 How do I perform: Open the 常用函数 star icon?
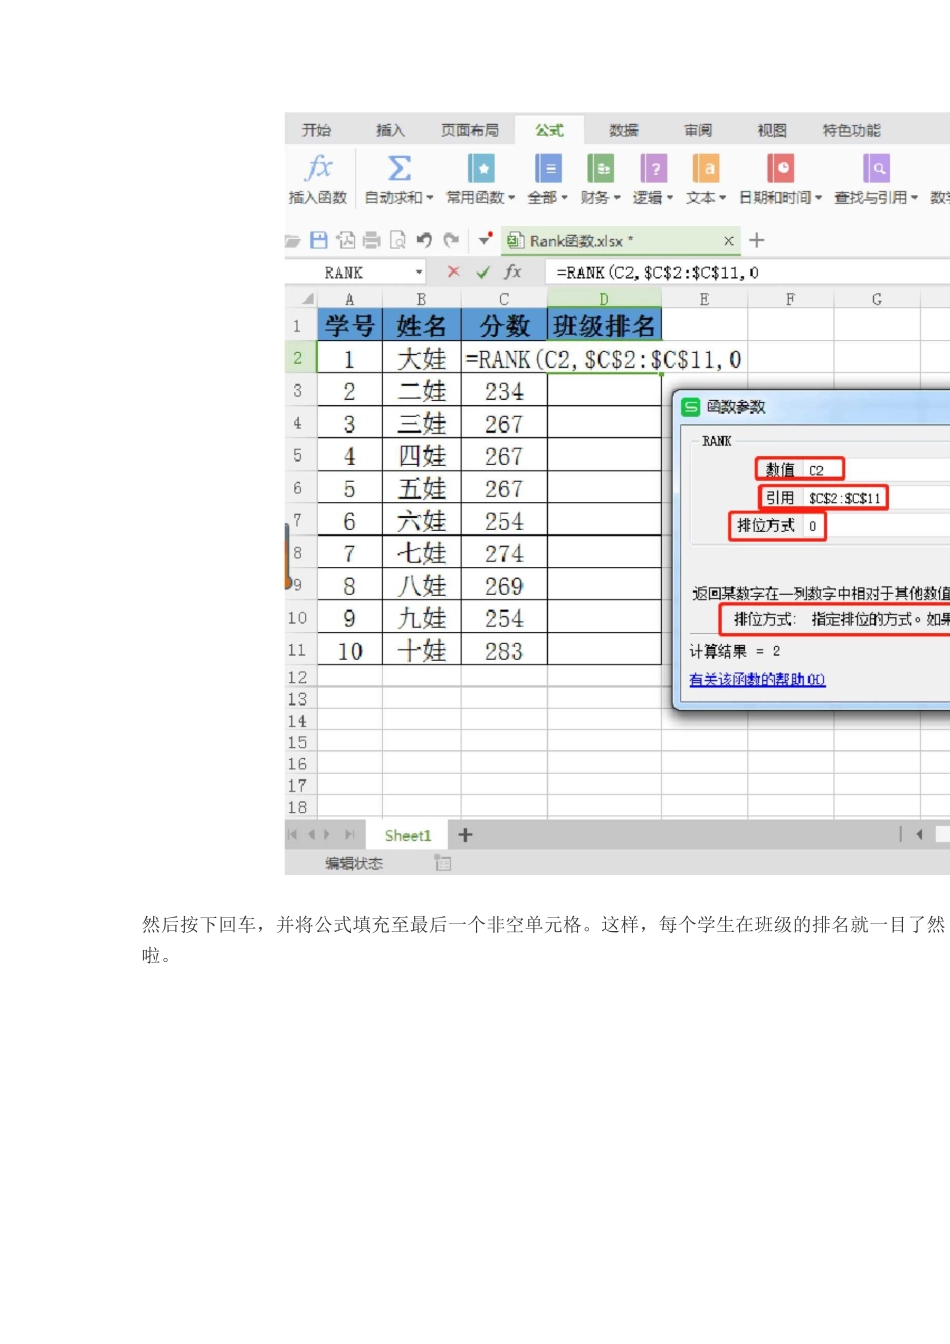481,167
